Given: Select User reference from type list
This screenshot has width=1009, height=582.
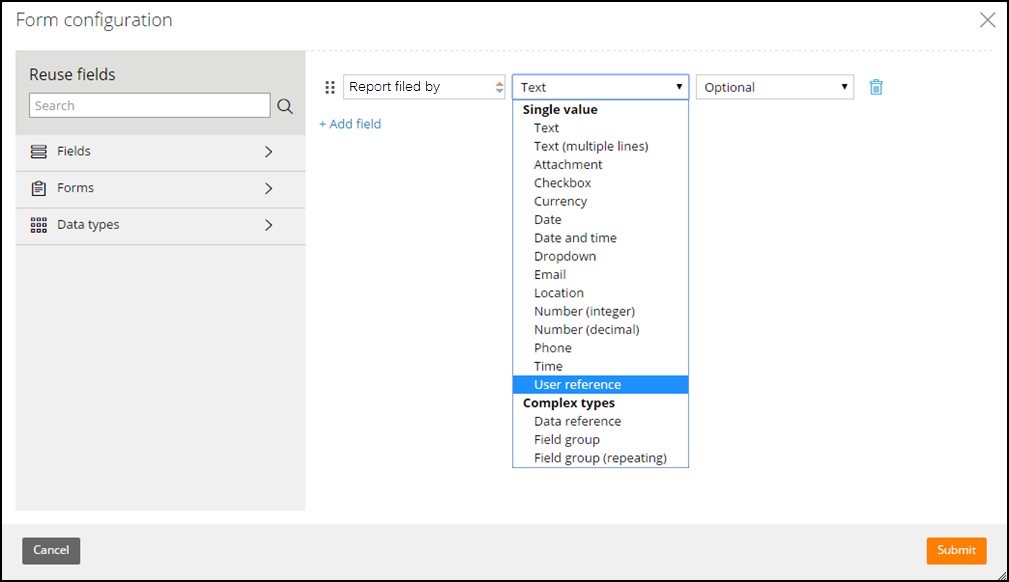Looking at the screenshot, I should pyautogui.click(x=600, y=384).
